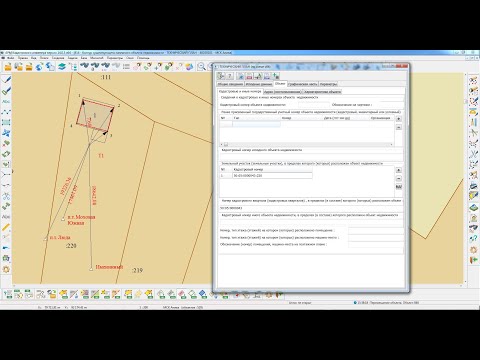
Task: Open the Правка menu
Action: click(x=23, y=58)
